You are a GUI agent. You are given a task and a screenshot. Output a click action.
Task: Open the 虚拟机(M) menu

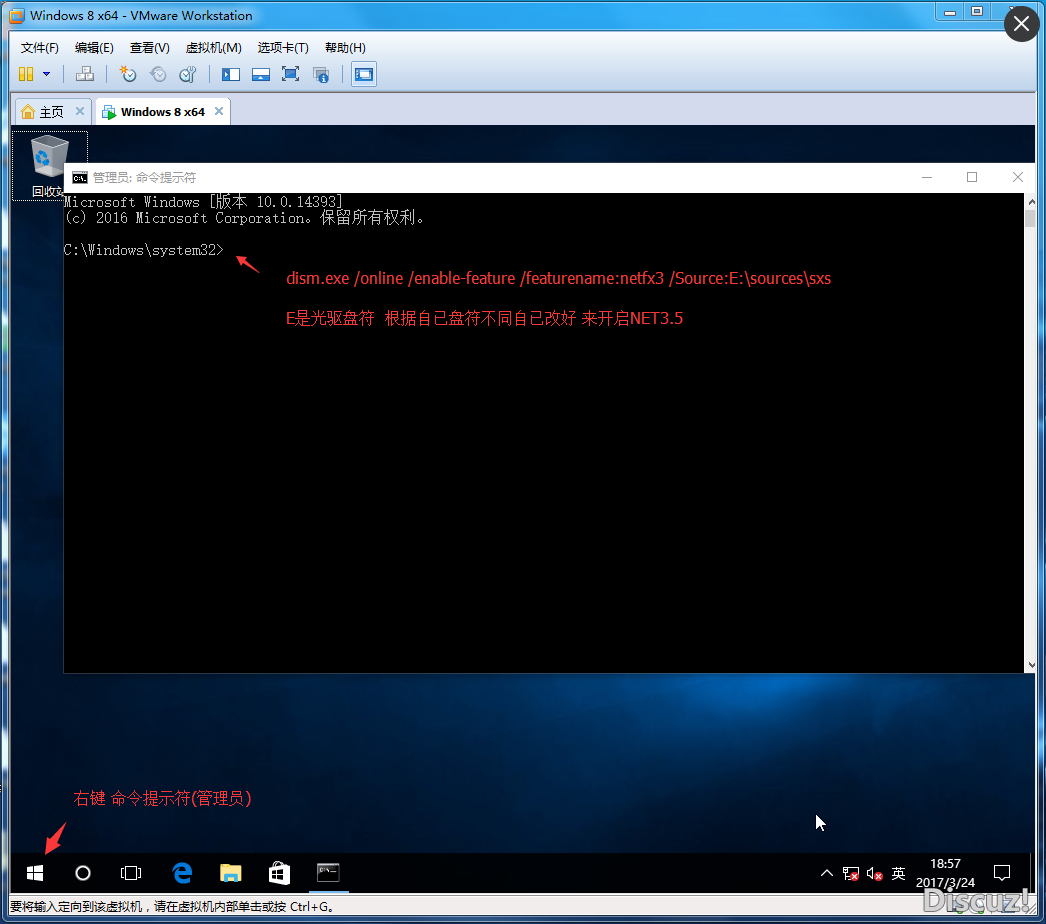pyautogui.click(x=213, y=48)
